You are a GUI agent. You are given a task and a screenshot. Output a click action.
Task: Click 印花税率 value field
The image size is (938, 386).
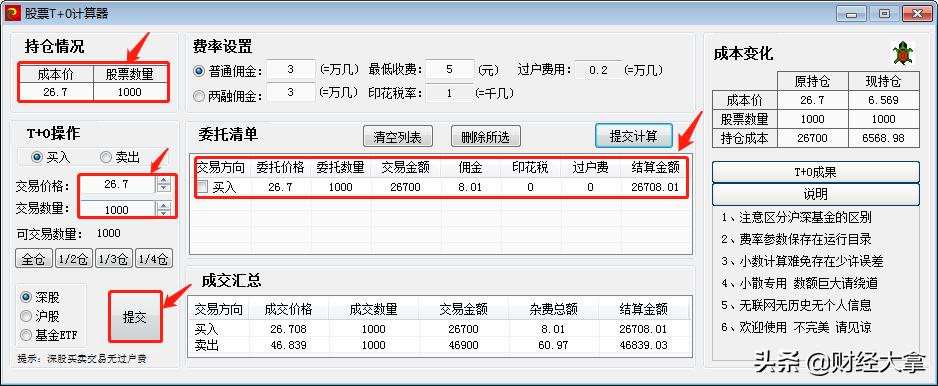point(450,93)
